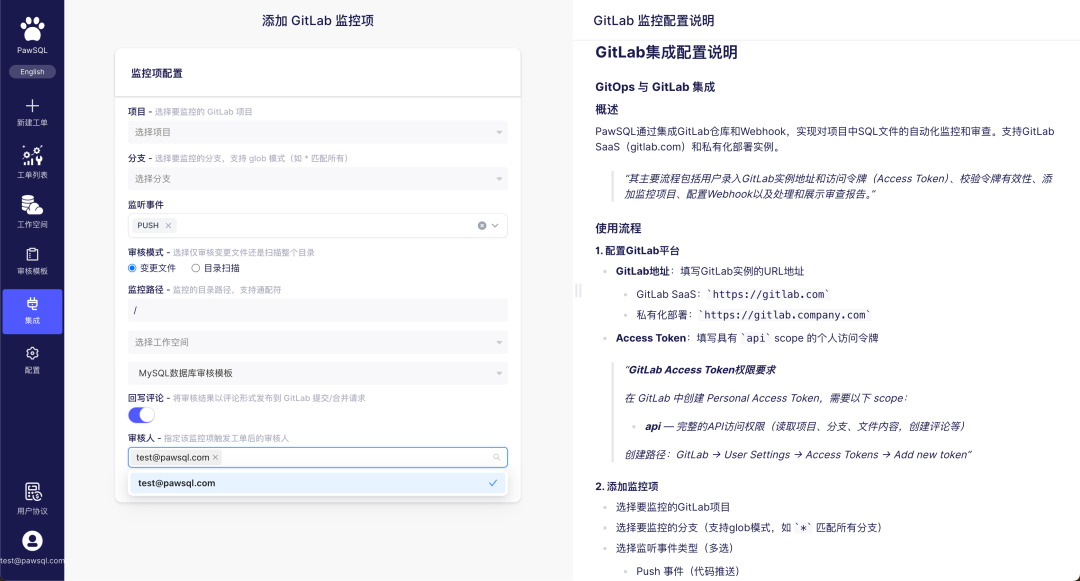1080x581 pixels.
Task: Remove the PUSH event tag
Action: pyautogui.click(x=168, y=226)
